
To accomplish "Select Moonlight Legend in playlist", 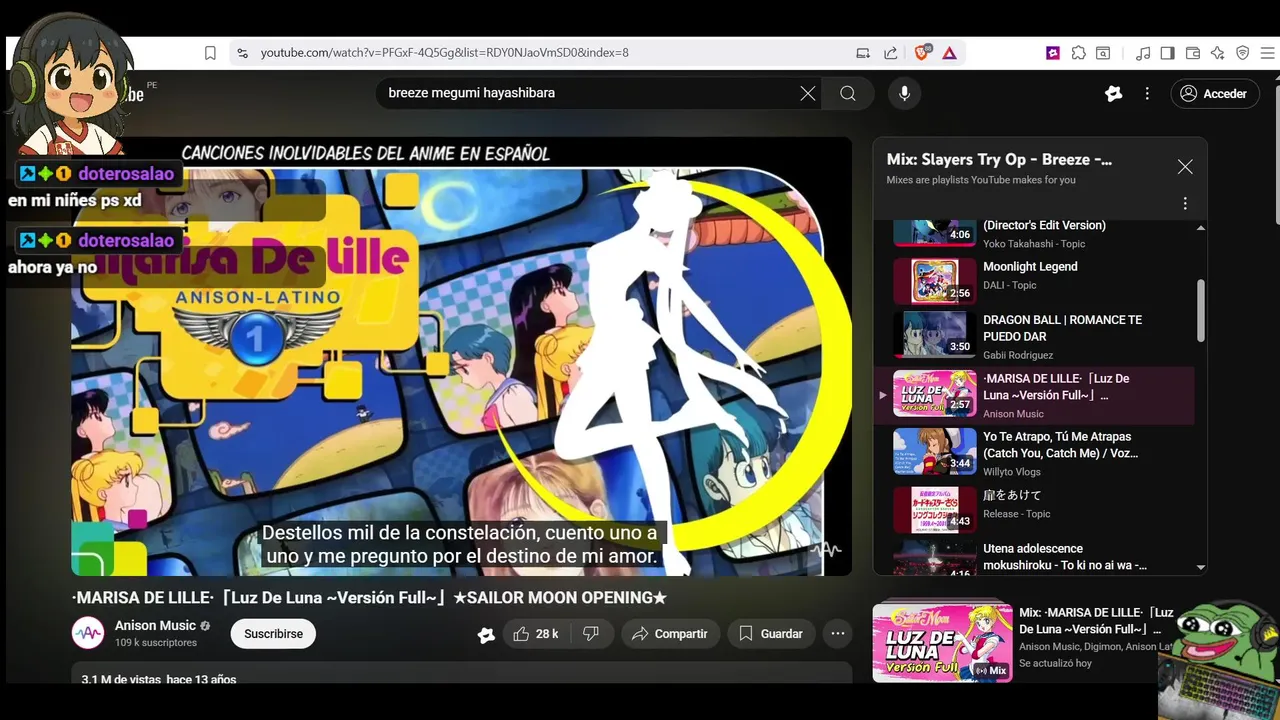I will pyautogui.click(x=1030, y=267).
